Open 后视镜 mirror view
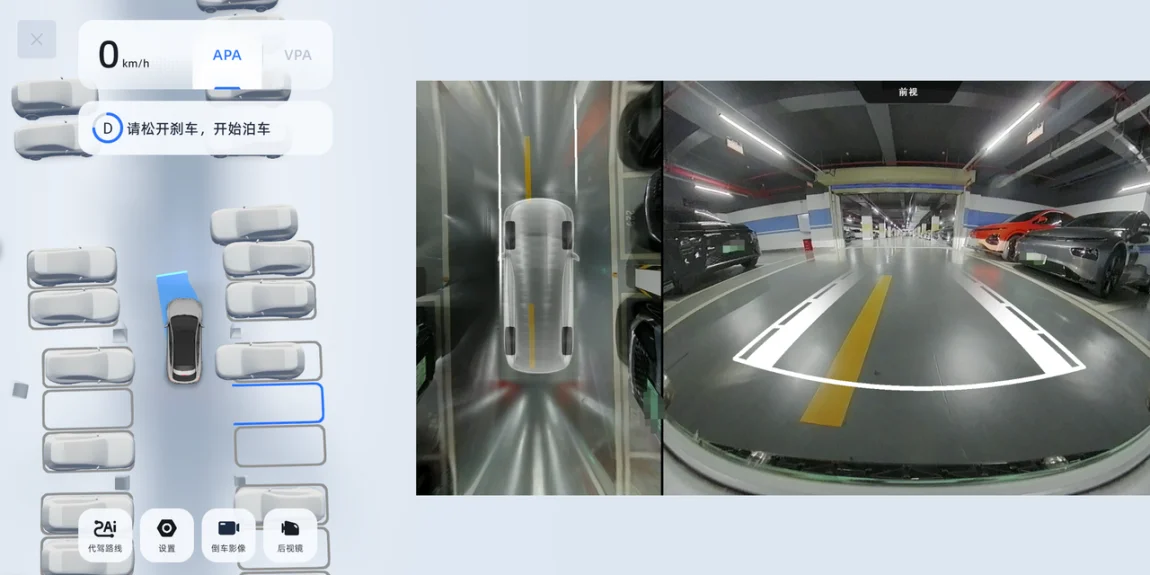 [290, 535]
